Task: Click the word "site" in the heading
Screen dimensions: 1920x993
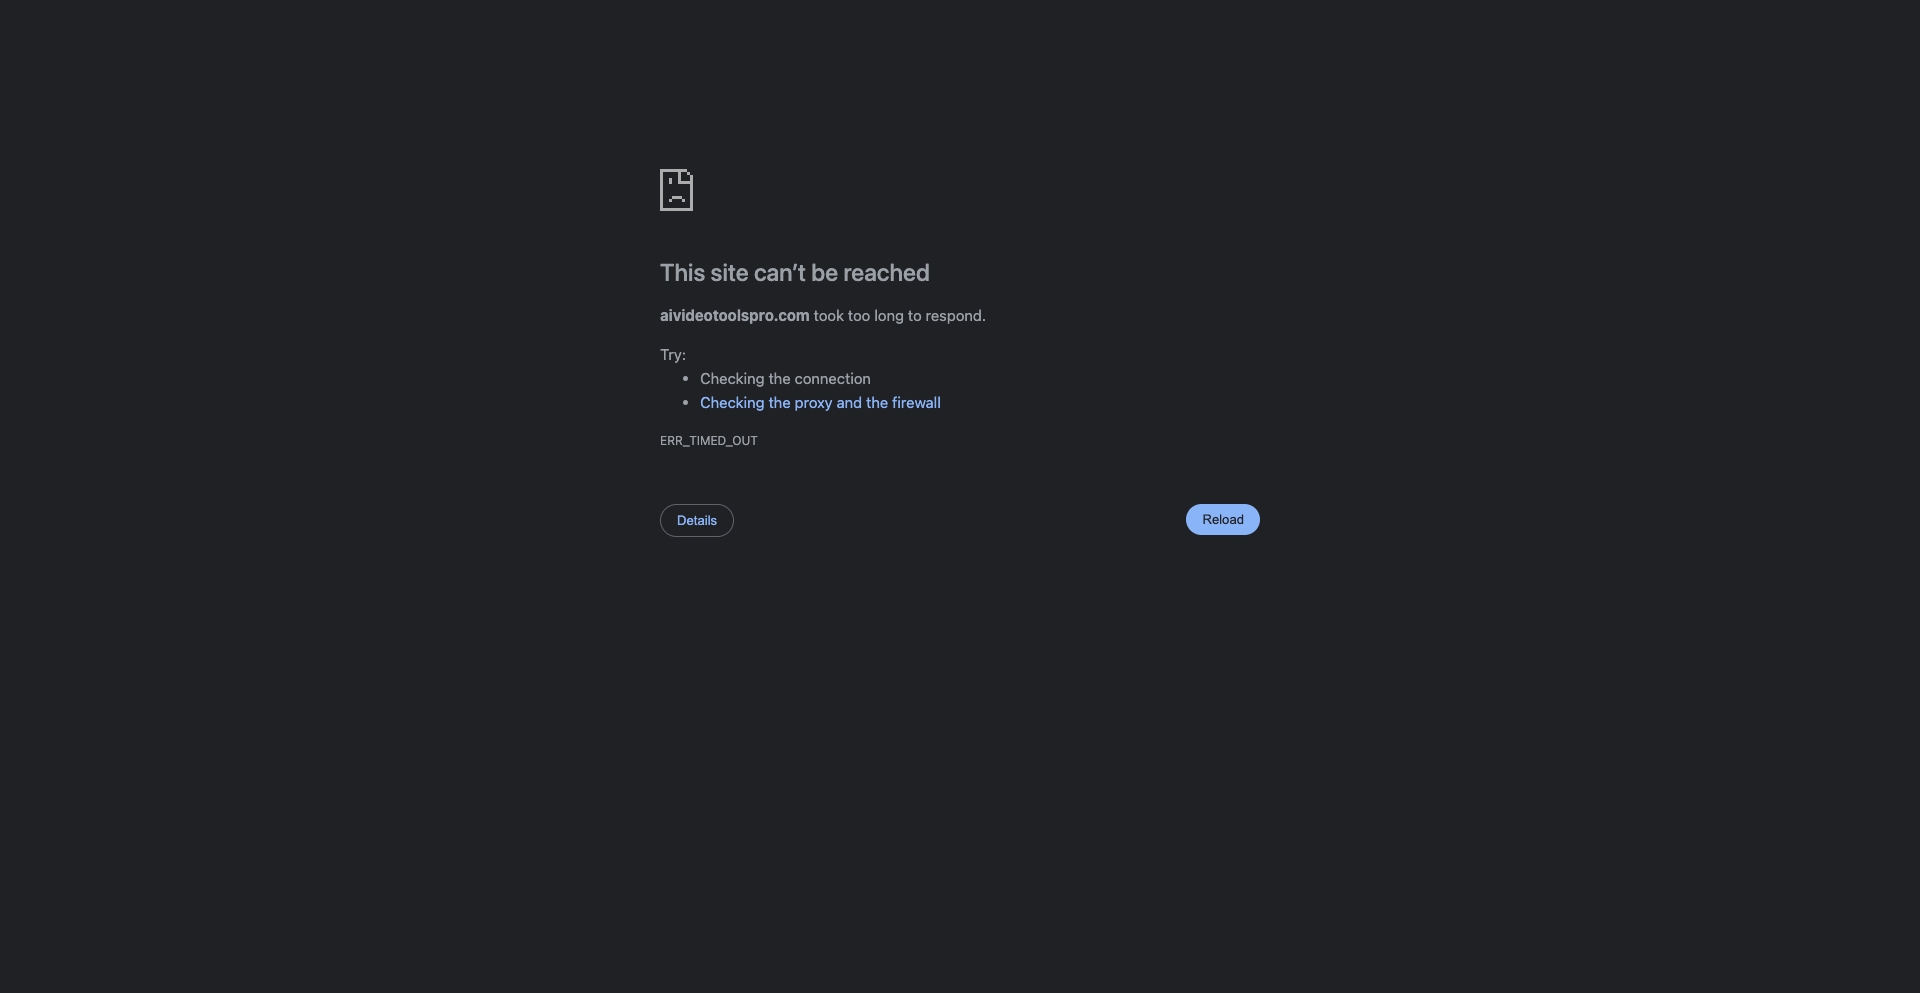Action: (727, 273)
